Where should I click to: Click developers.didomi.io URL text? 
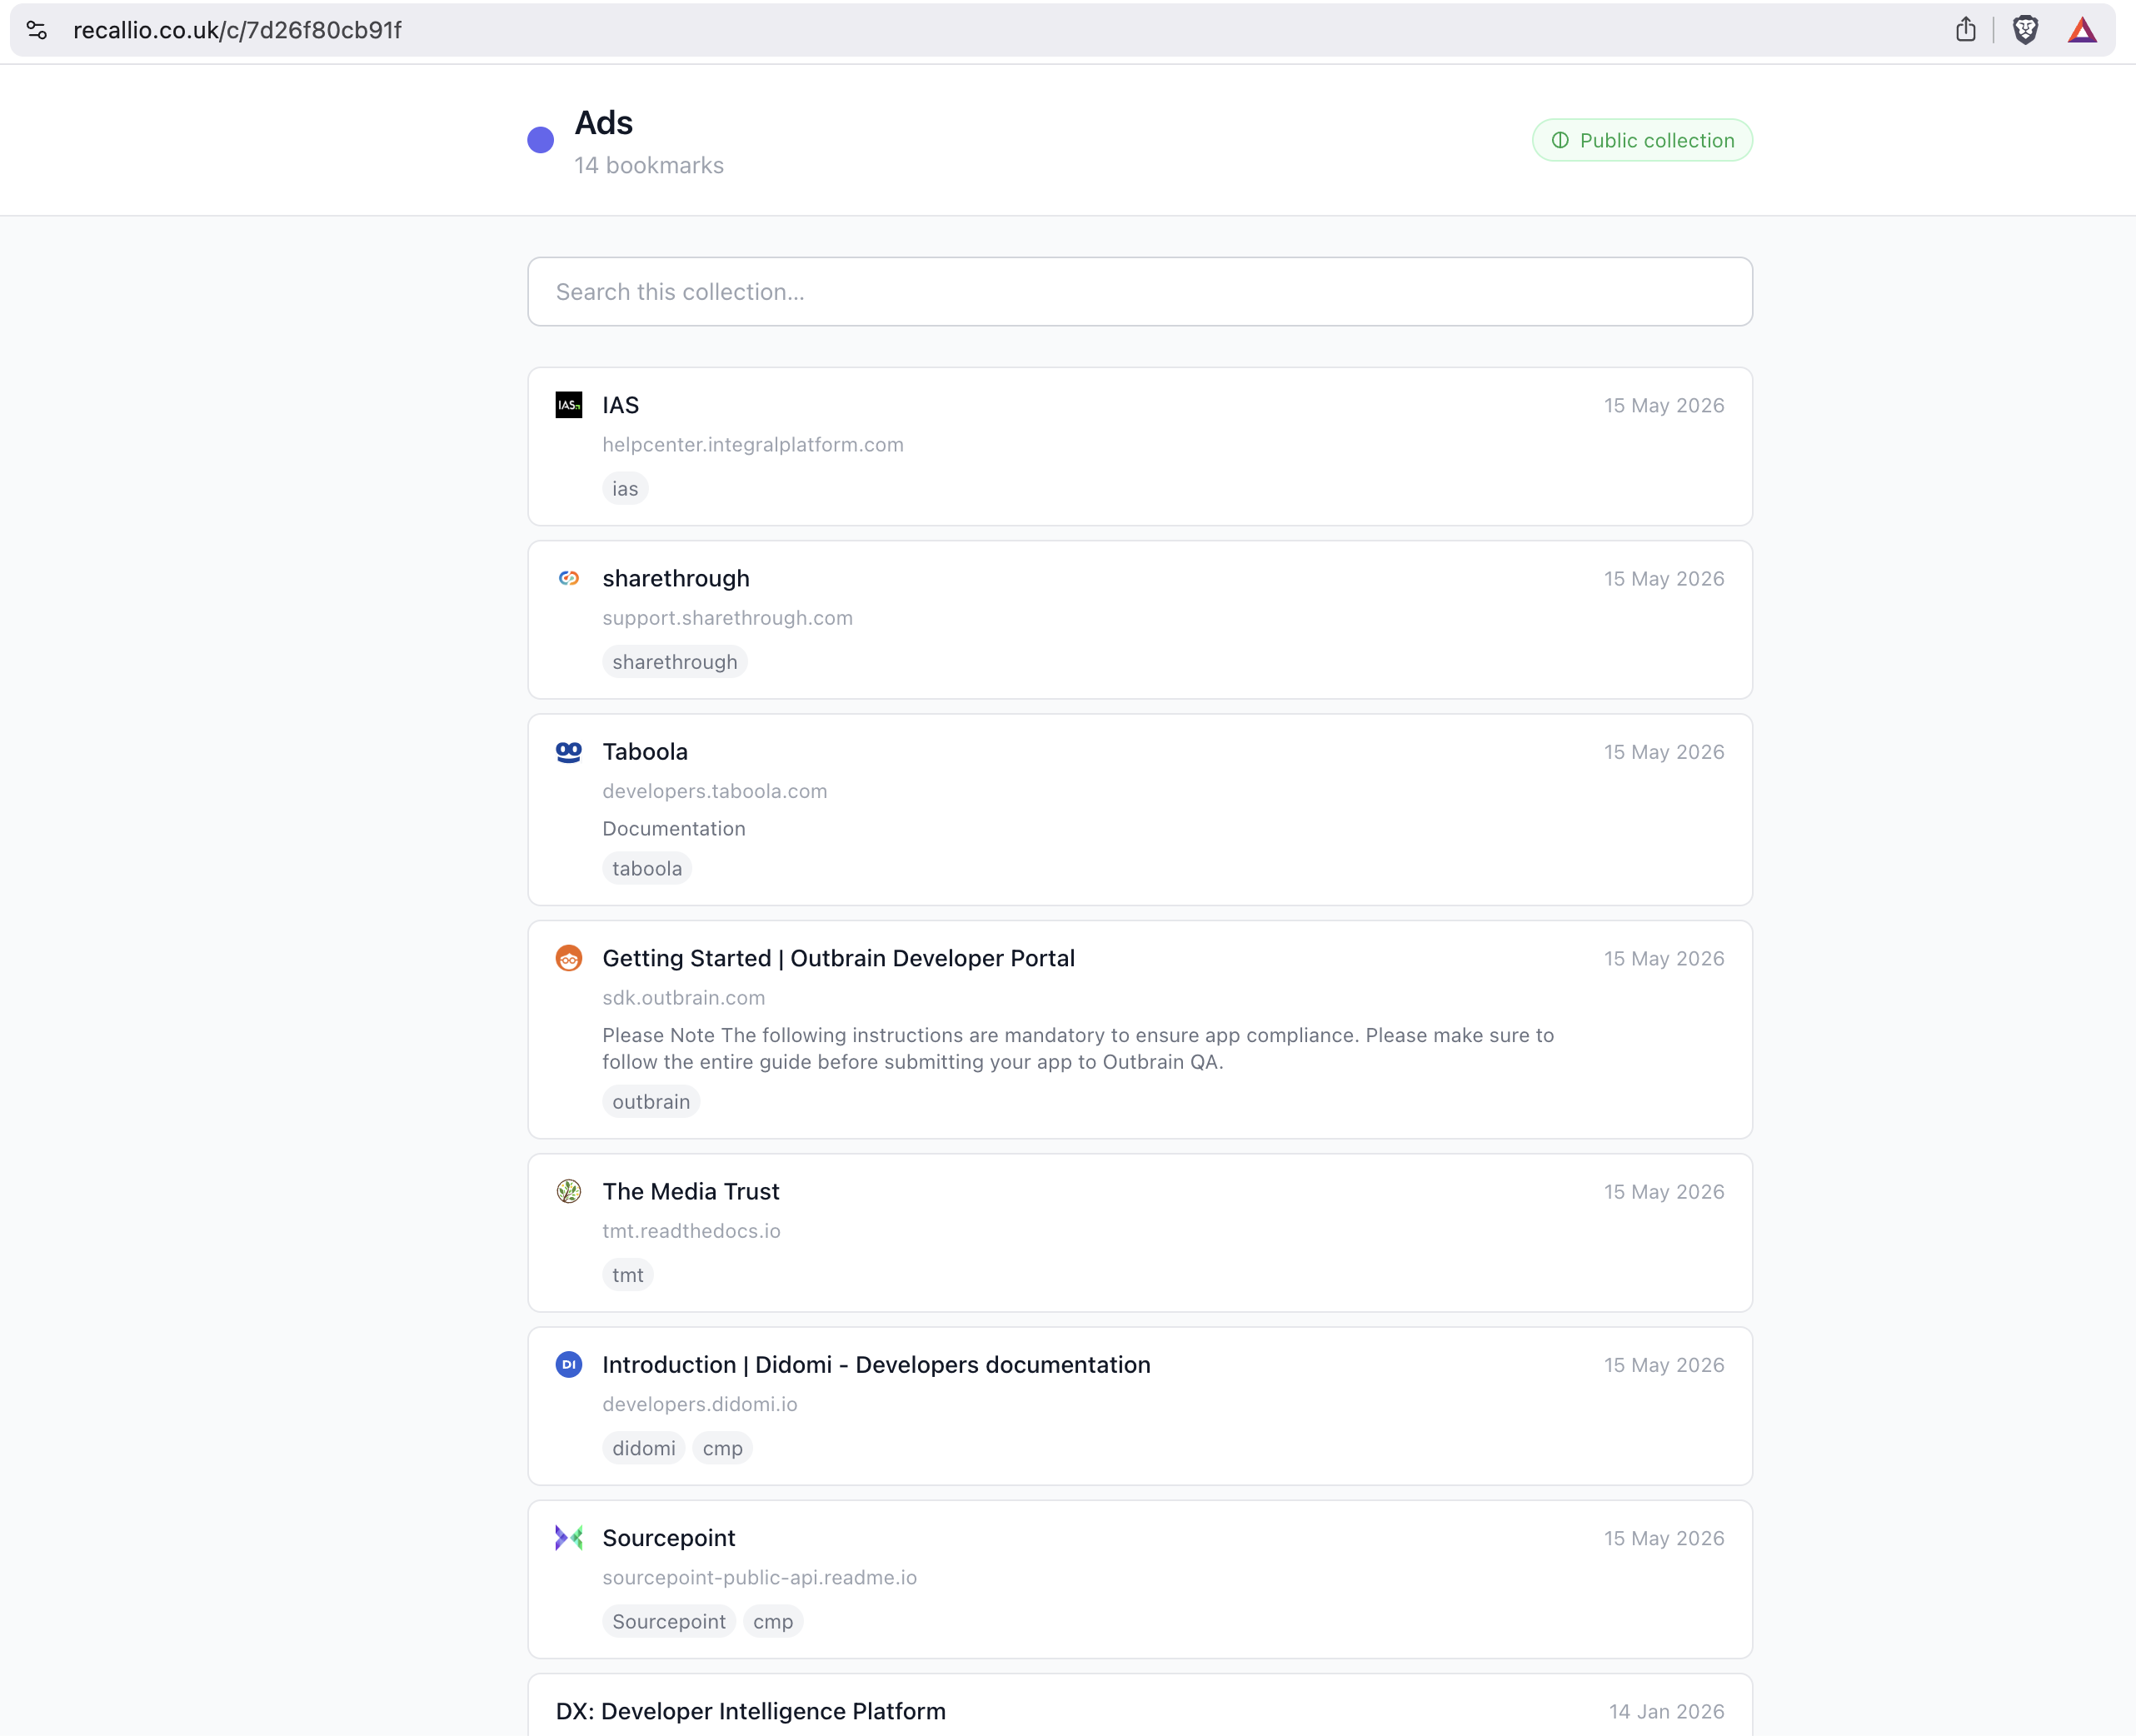[x=700, y=1404]
